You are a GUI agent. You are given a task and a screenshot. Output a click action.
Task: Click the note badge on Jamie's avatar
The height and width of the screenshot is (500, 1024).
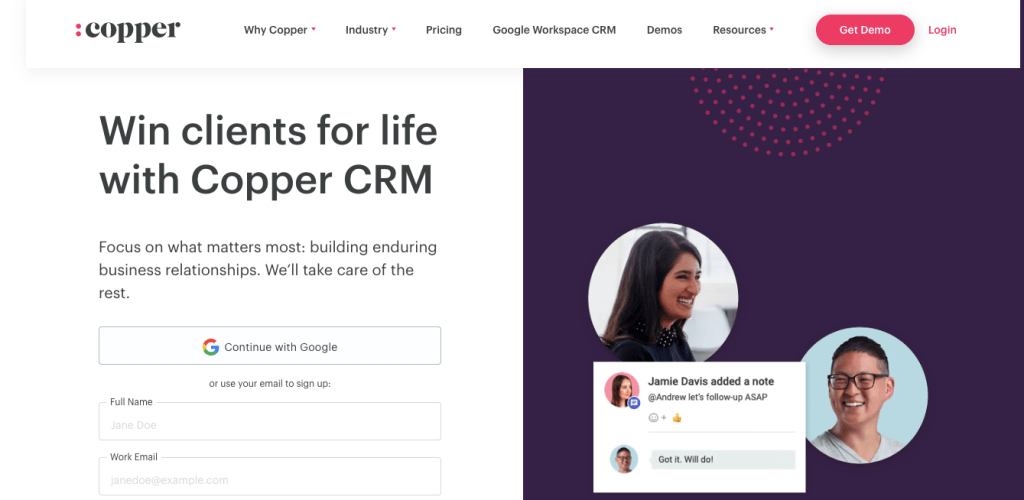[x=633, y=403]
